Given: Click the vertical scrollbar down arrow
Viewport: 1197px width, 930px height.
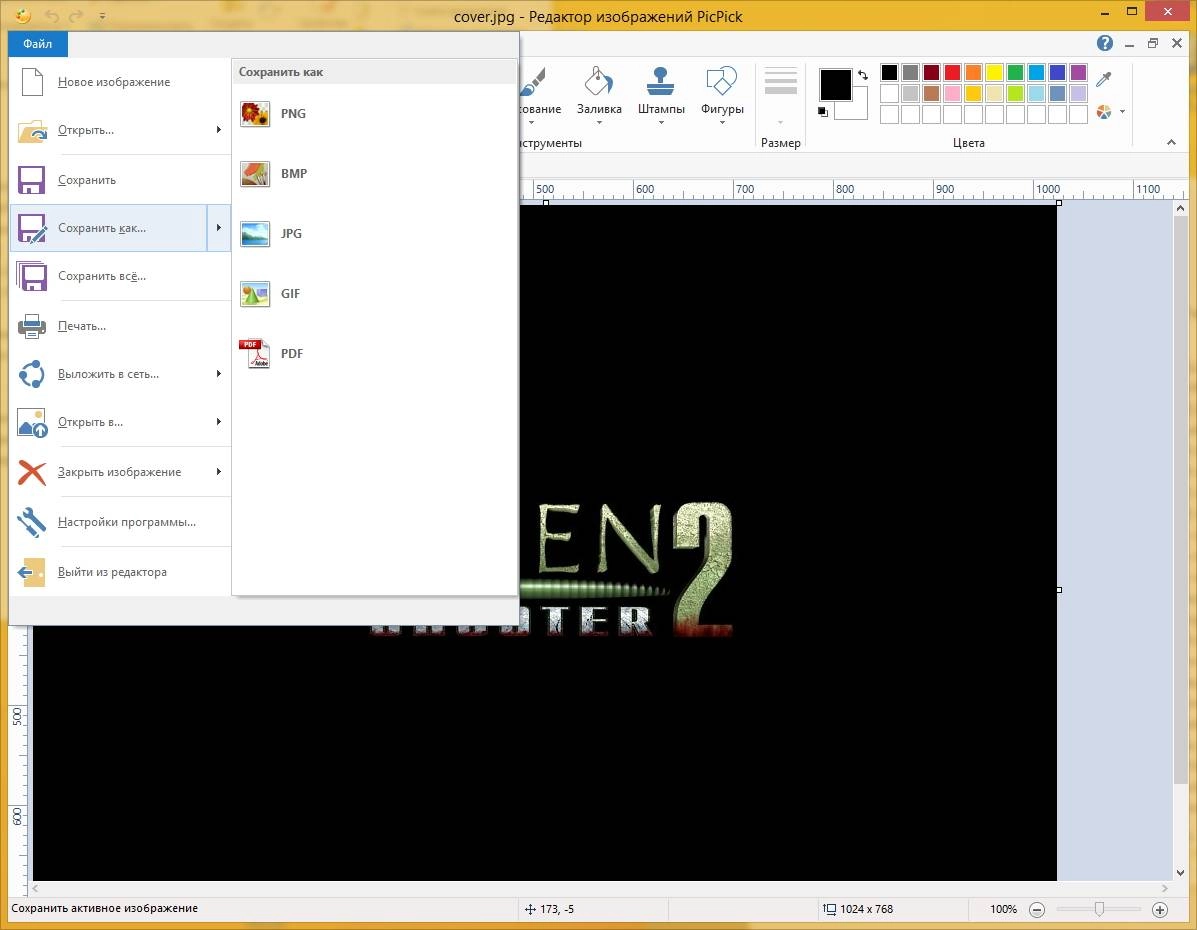Looking at the screenshot, I should tap(1180, 873).
